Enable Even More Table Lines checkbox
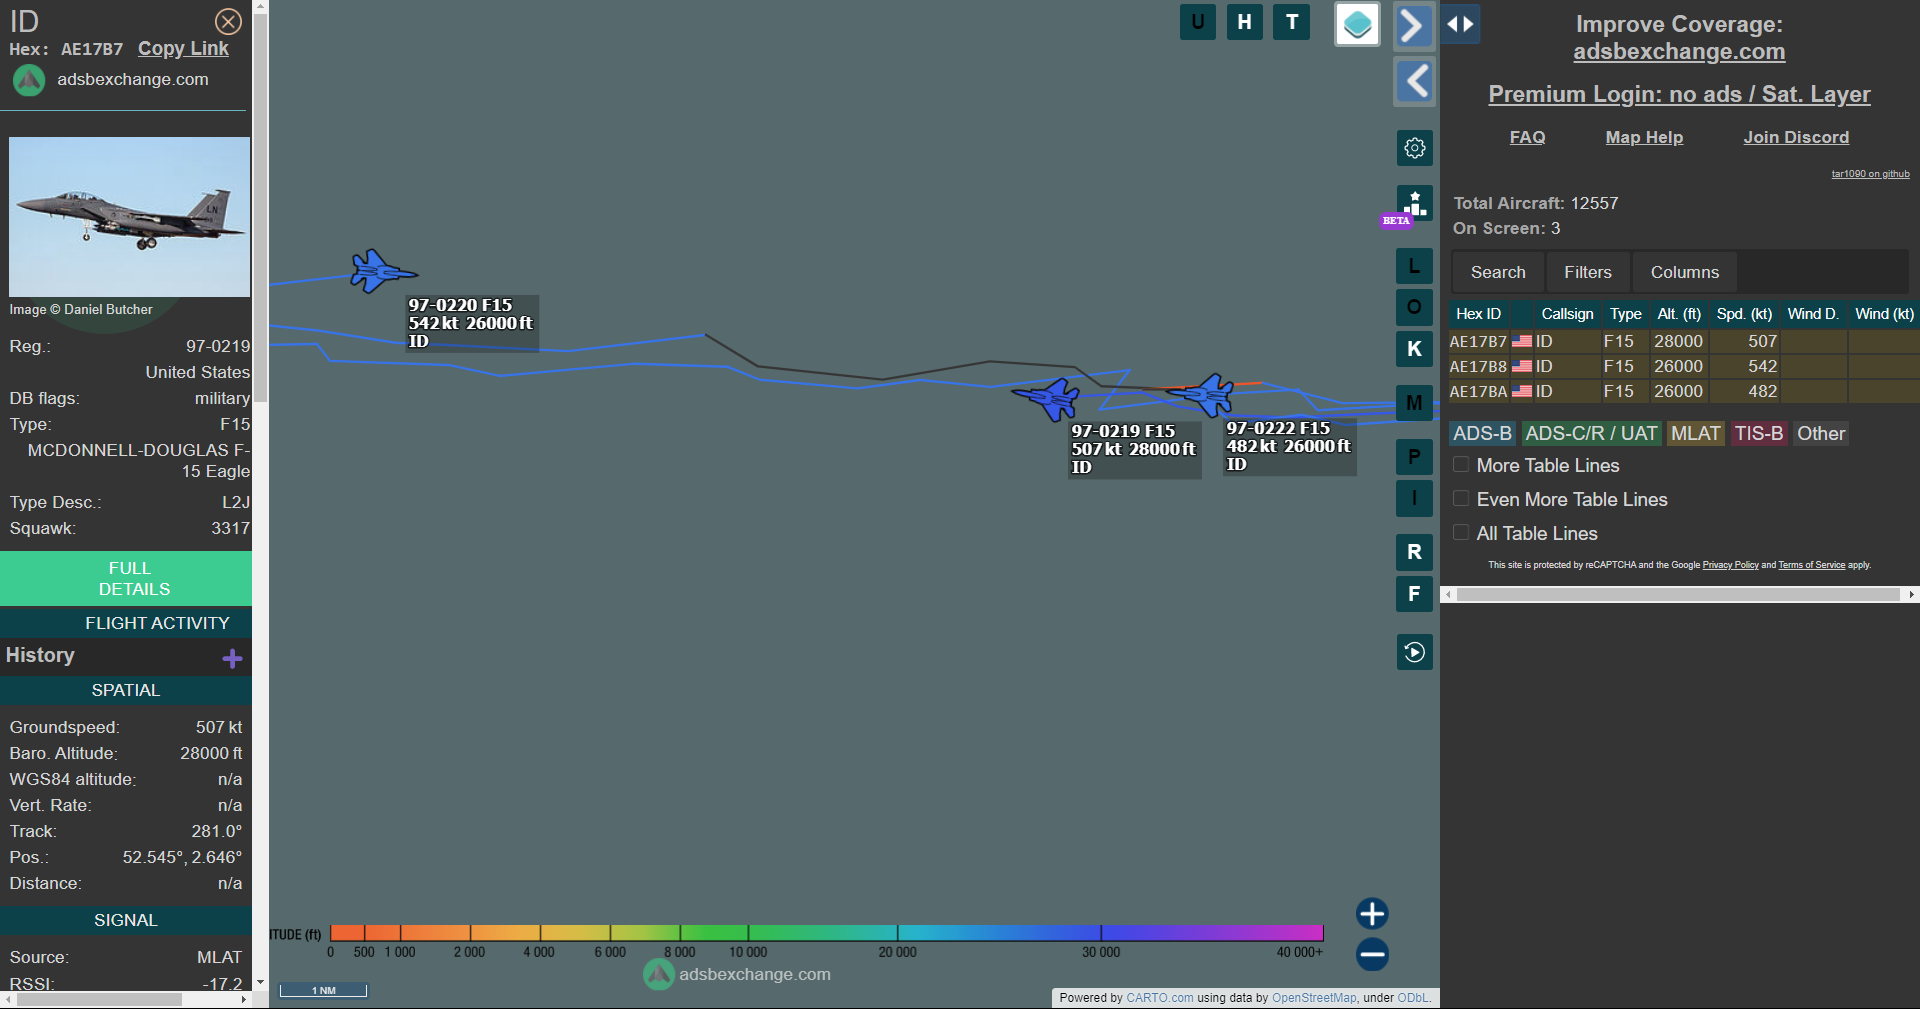The height and width of the screenshot is (1009, 1920). pyautogui.click(x=1461, y=499)
